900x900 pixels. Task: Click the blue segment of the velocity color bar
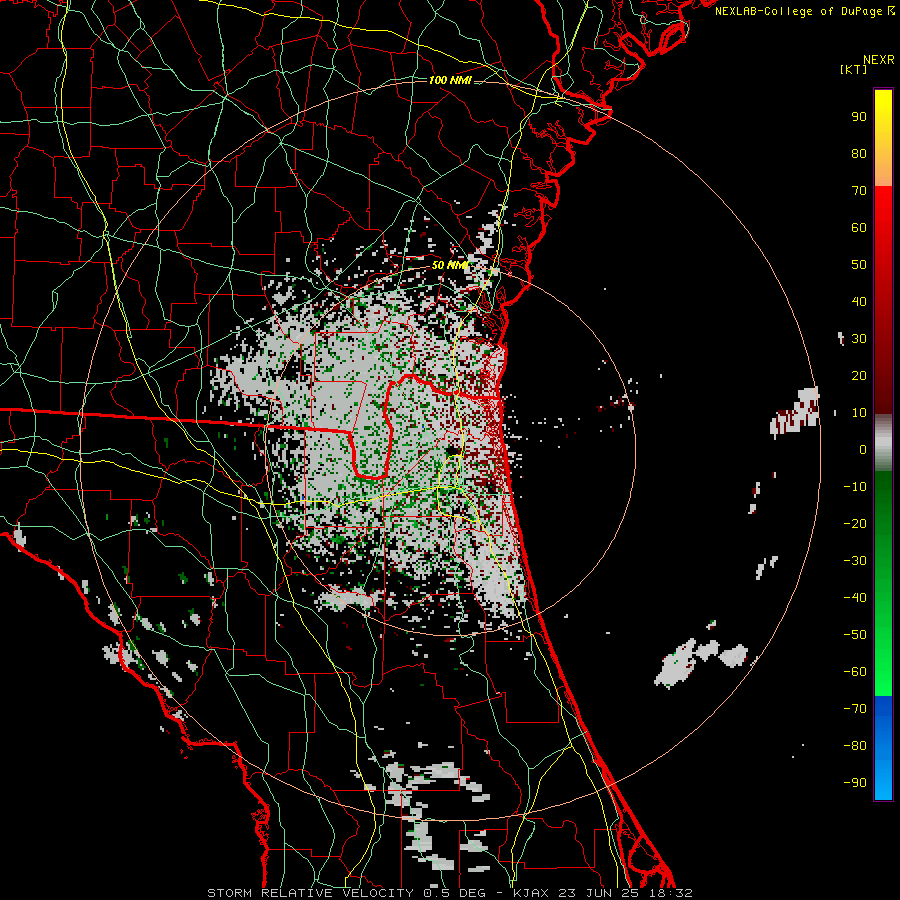point(883,747)
